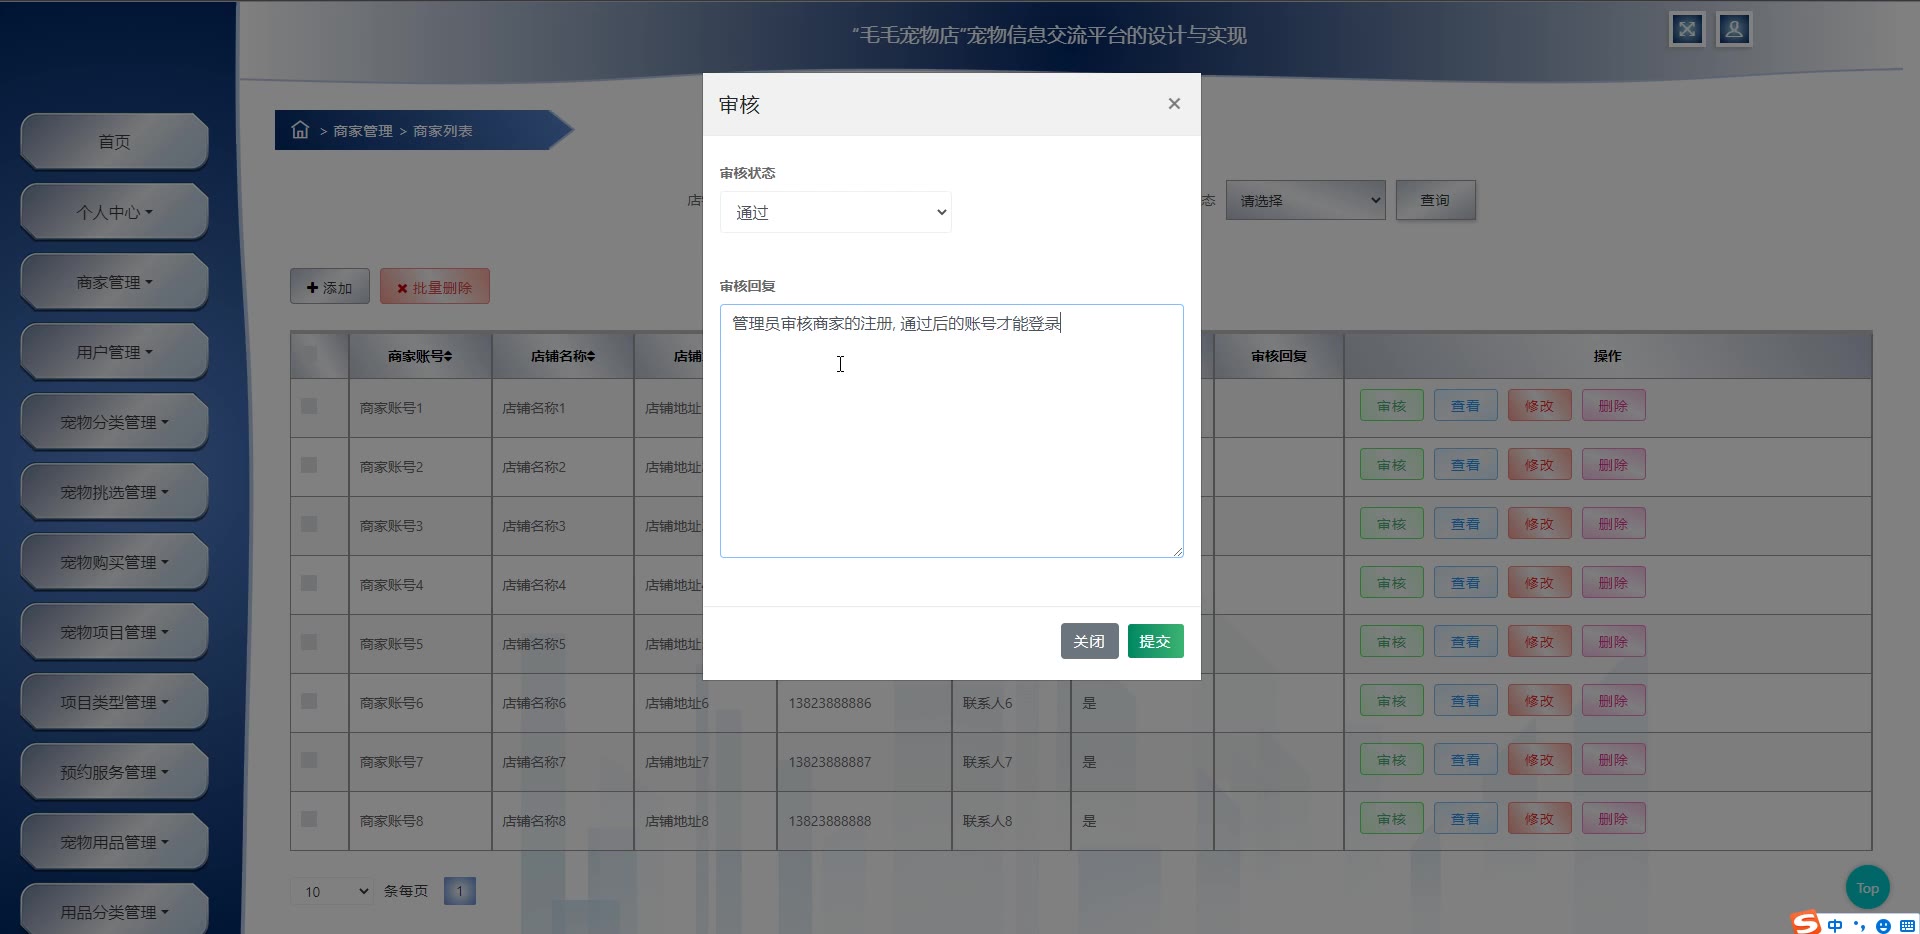Viewport: 1920px width, 934px height.
Task: Check the box for 商家账号4 row
Action: 309,583
